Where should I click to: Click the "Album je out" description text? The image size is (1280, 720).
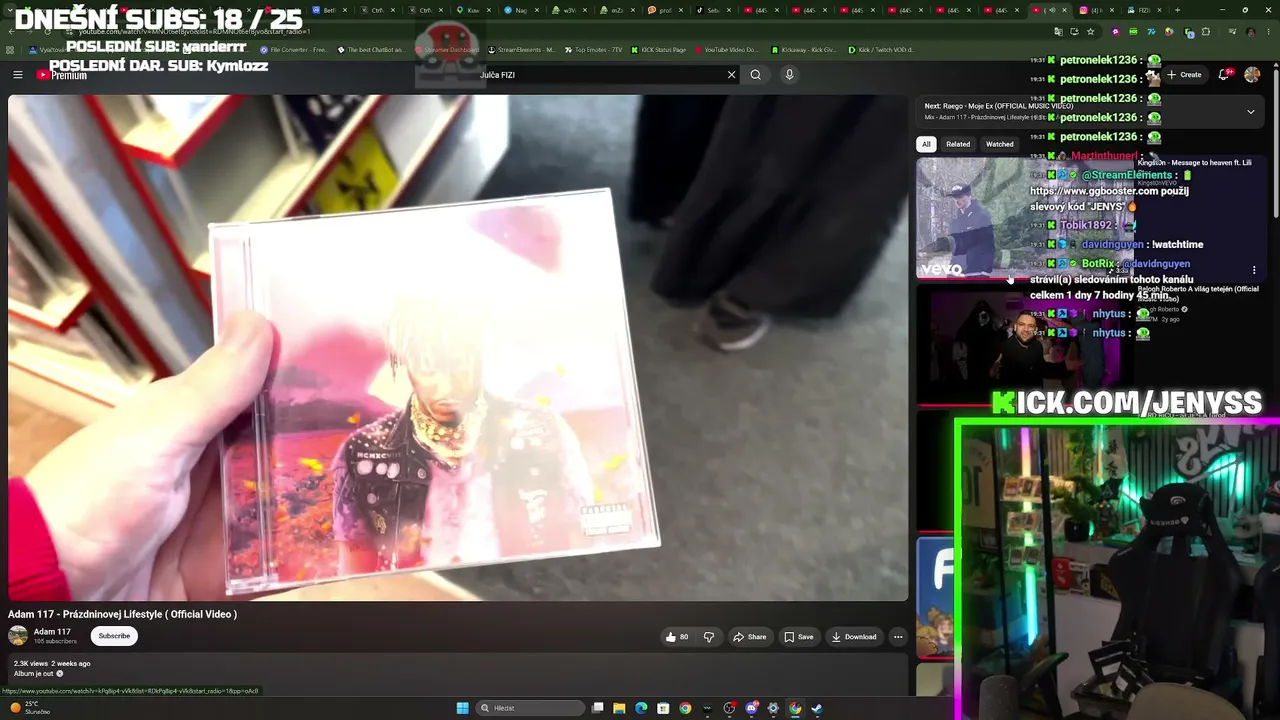[33, 674]
